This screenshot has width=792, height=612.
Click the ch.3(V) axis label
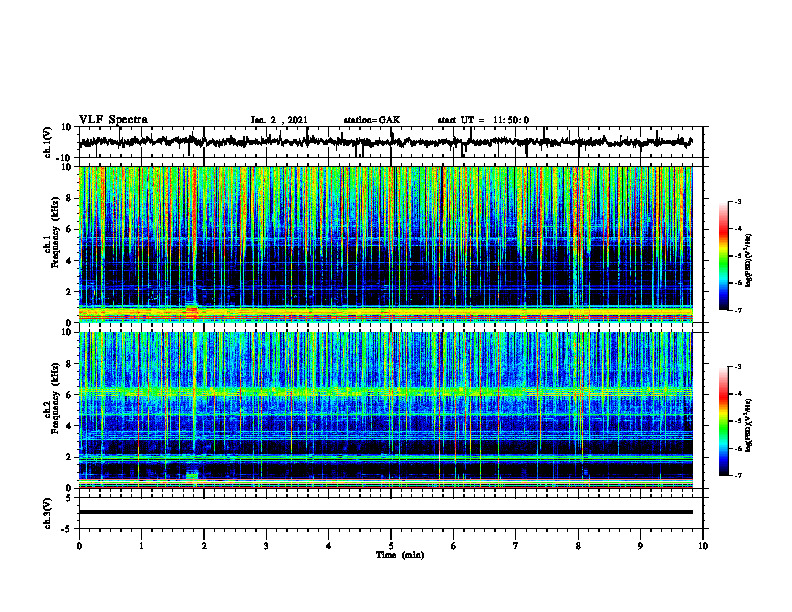pyautogui.click(x=48, y=513)
